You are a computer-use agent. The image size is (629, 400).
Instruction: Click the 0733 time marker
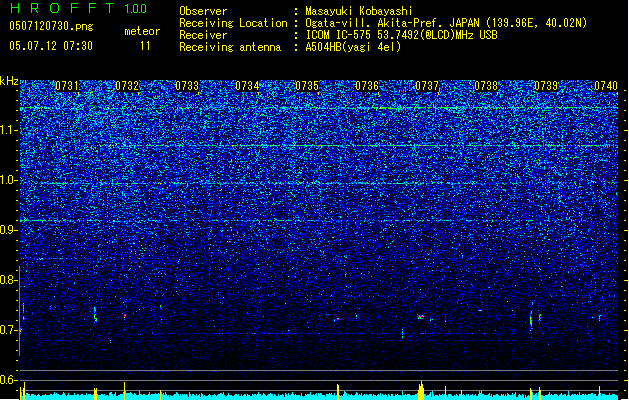tap(187, 86)
